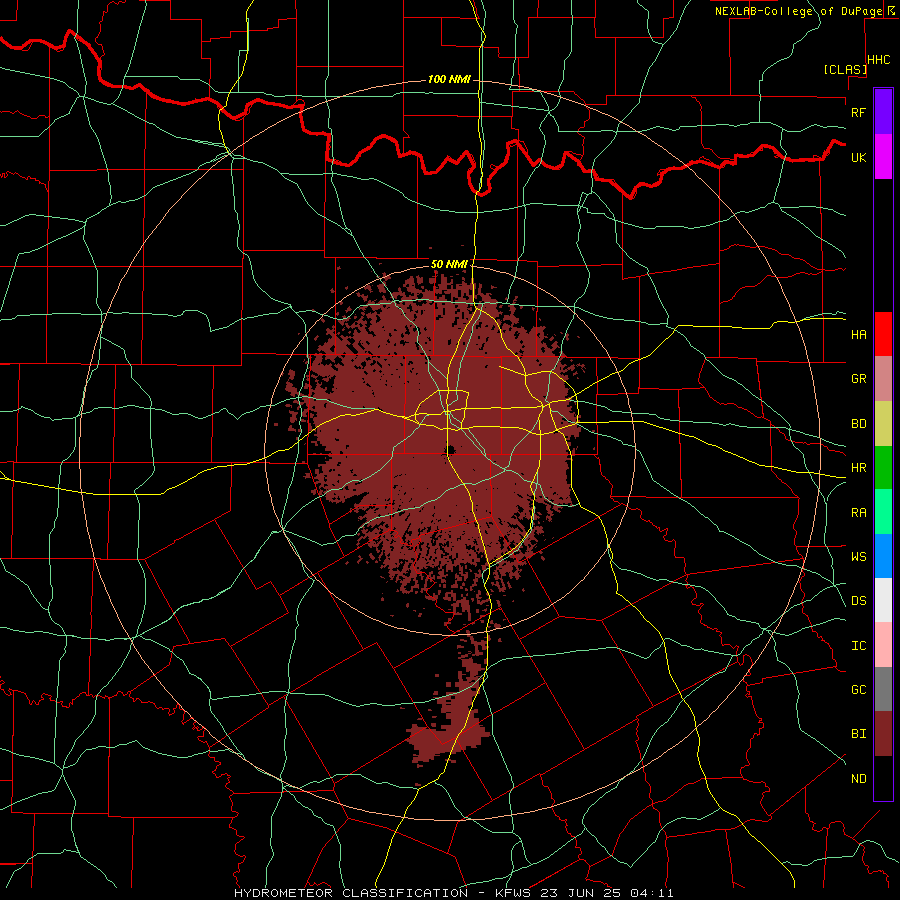900x900 pixels.
Task: Click the DS legend label
Action: pos(858,600)
